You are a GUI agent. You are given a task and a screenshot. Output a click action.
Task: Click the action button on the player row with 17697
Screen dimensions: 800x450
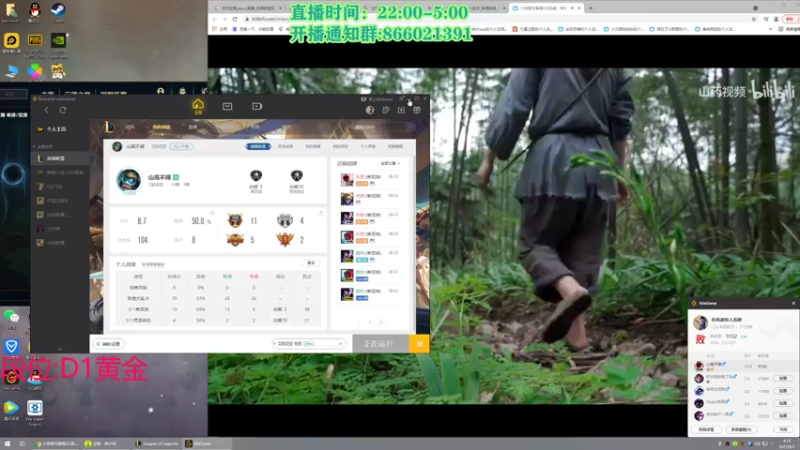coord(783,378)
